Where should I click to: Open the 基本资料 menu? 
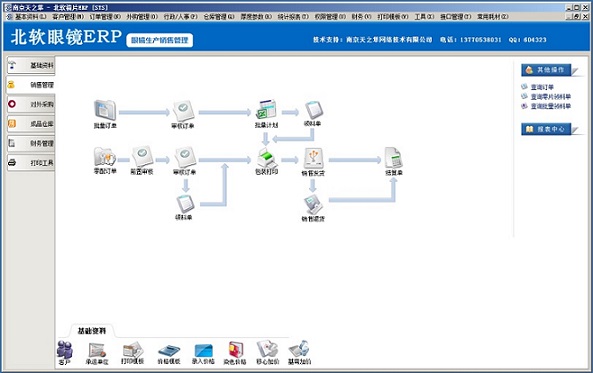coord(30,17)
